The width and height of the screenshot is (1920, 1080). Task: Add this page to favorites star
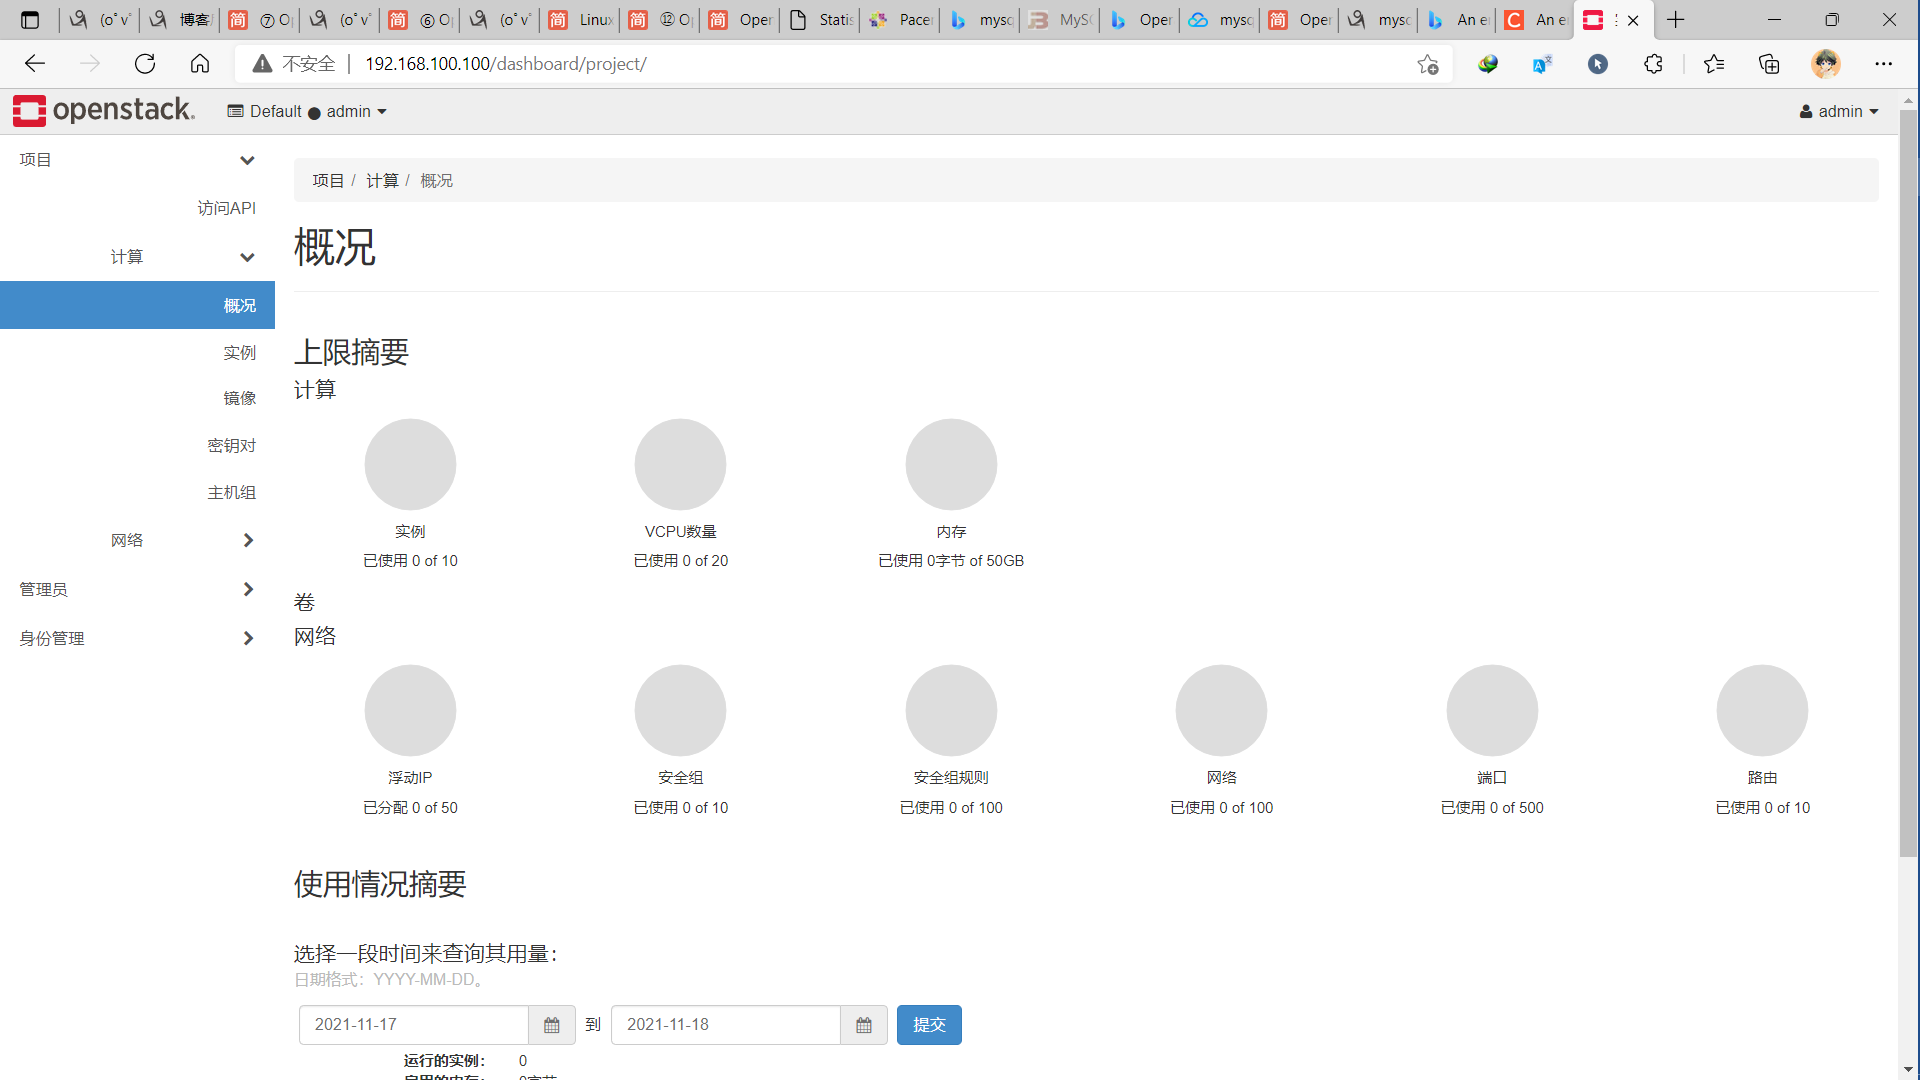[1427, 64]
